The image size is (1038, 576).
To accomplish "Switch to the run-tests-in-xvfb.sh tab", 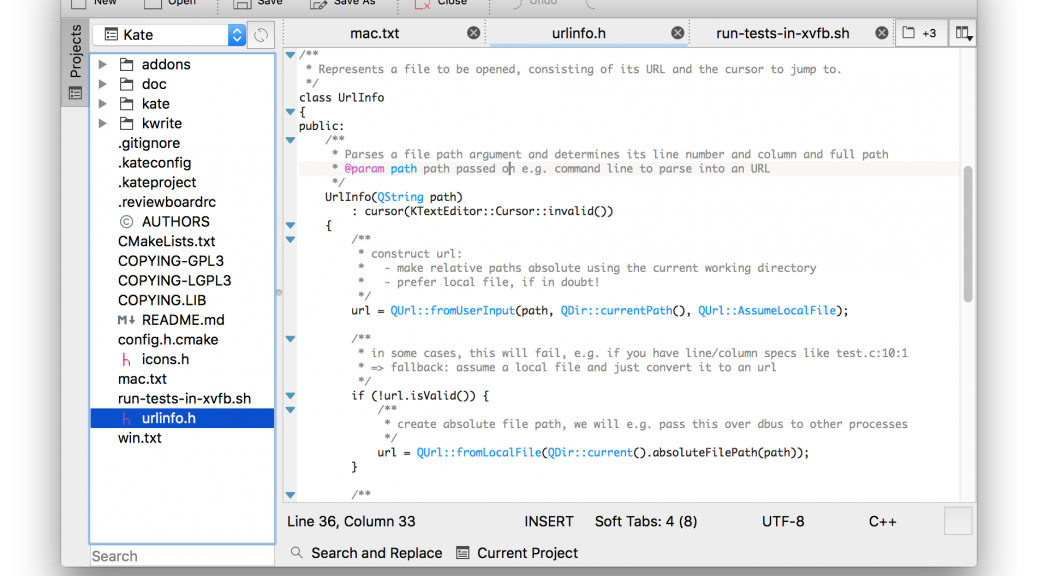I will pos(782,33).
